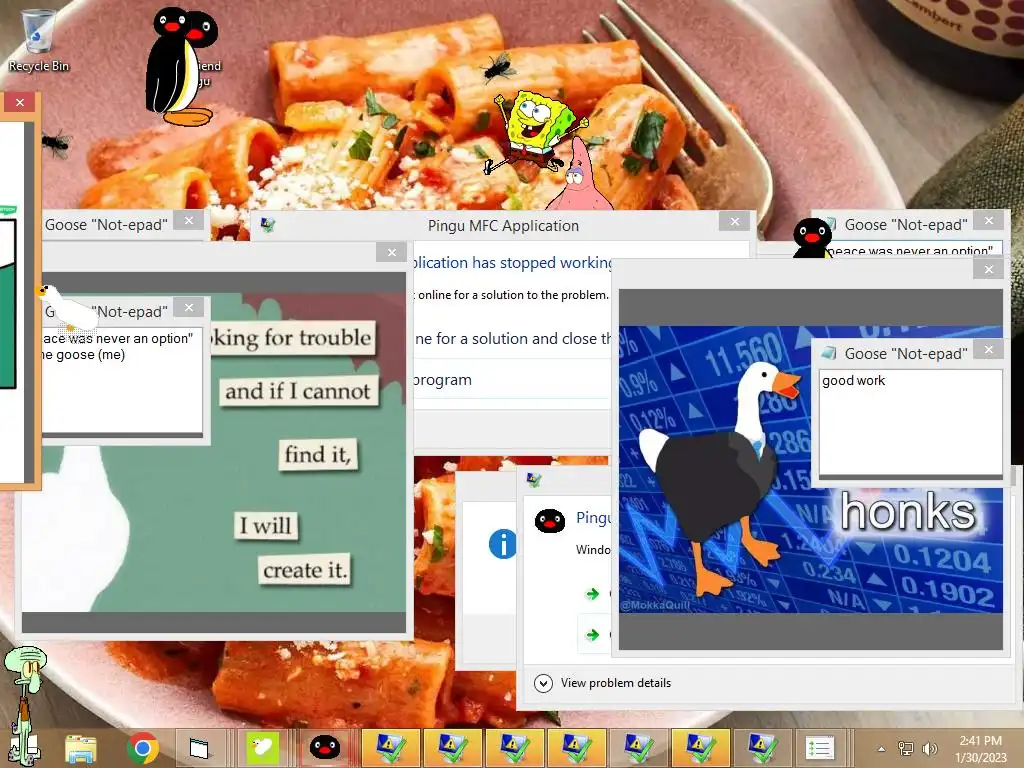Click the SpongeBob character on the desktop
1024x768 pixels.
(536, 131)
